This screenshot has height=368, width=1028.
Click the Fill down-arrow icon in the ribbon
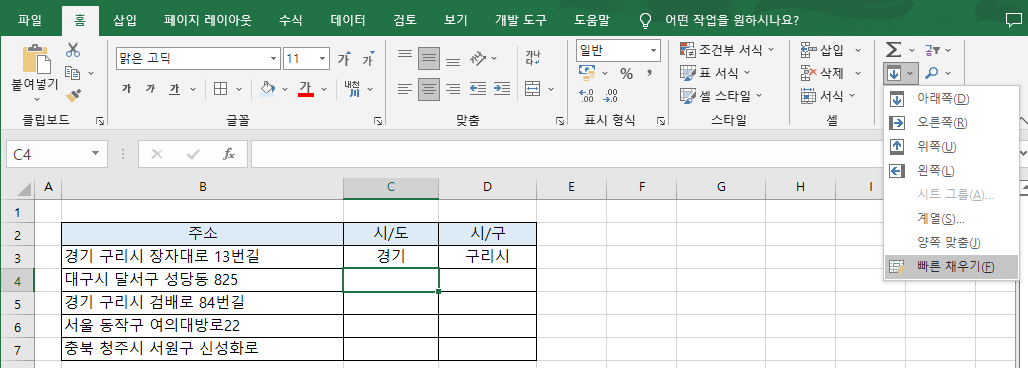(893, 73)
